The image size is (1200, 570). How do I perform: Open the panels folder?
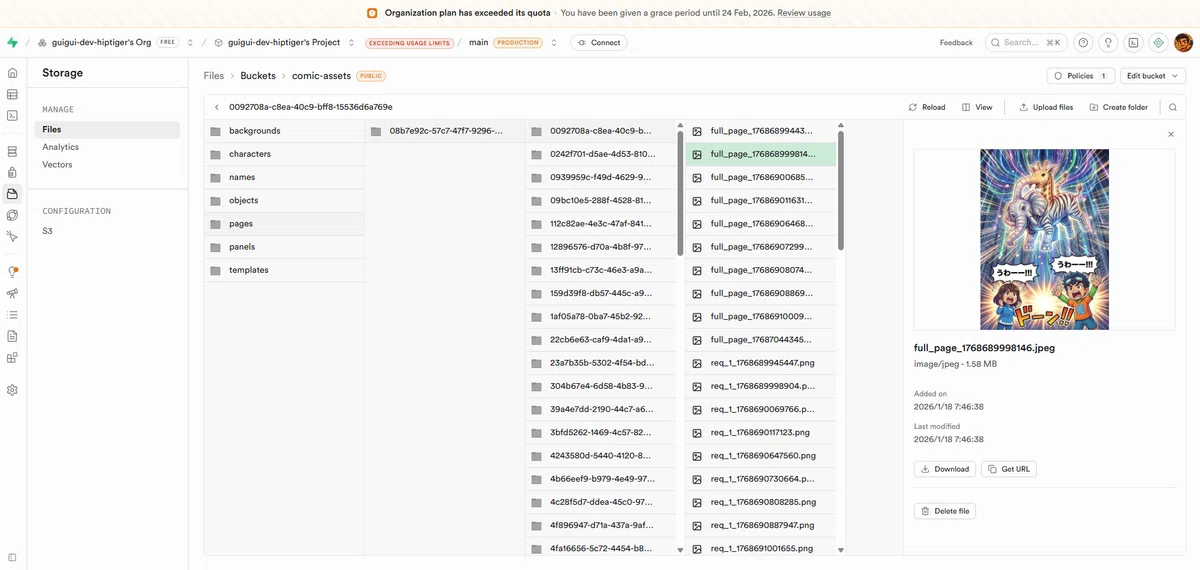pyautogui.click(x=284, y=247)
